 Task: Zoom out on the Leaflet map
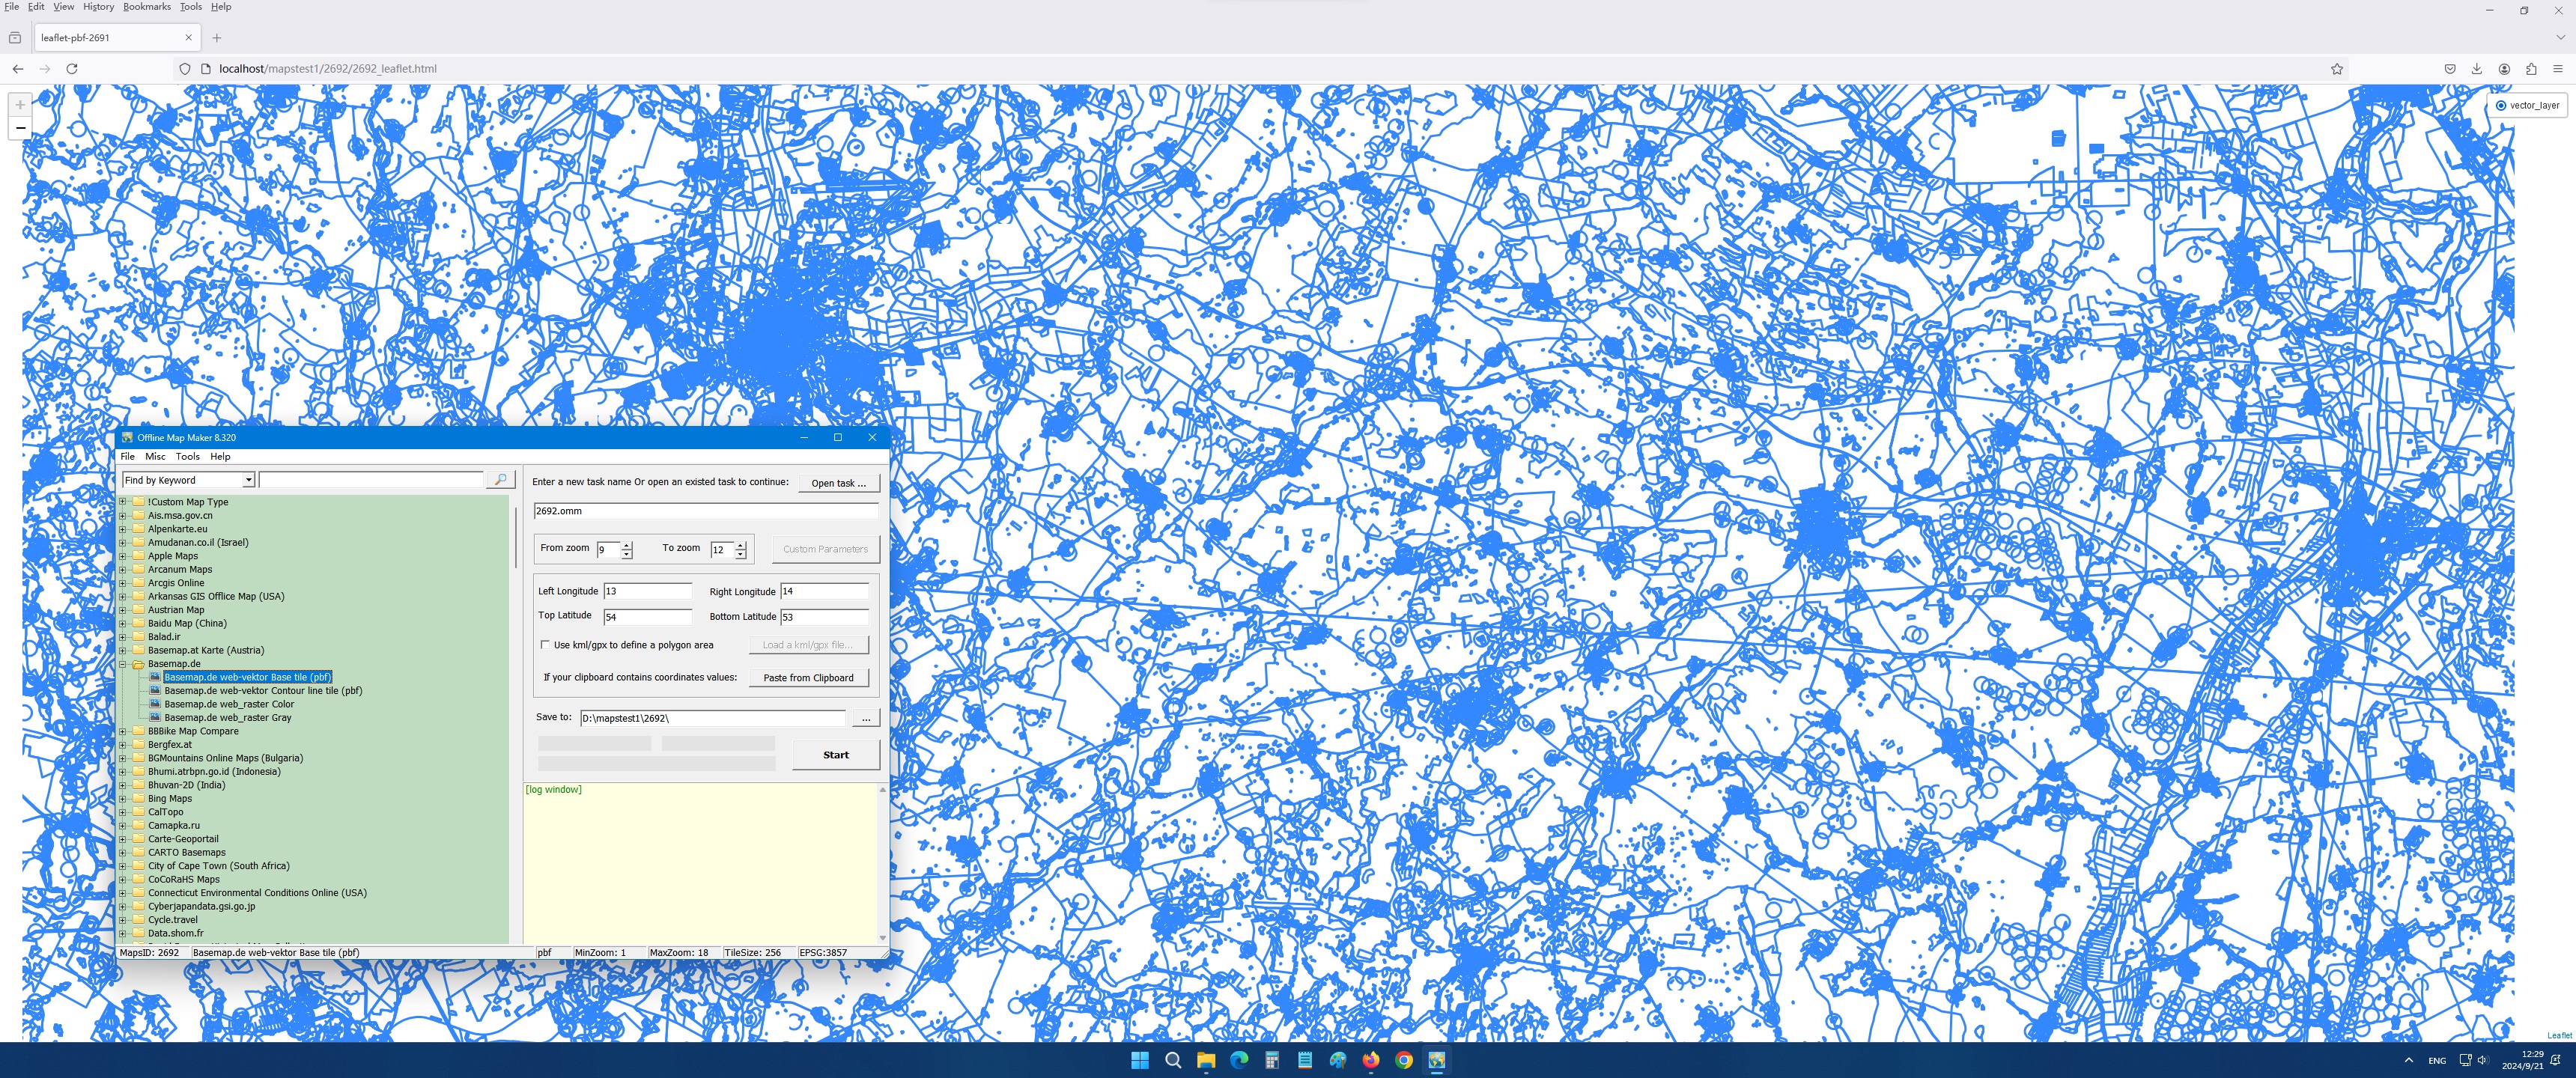[x=20, y=128]
